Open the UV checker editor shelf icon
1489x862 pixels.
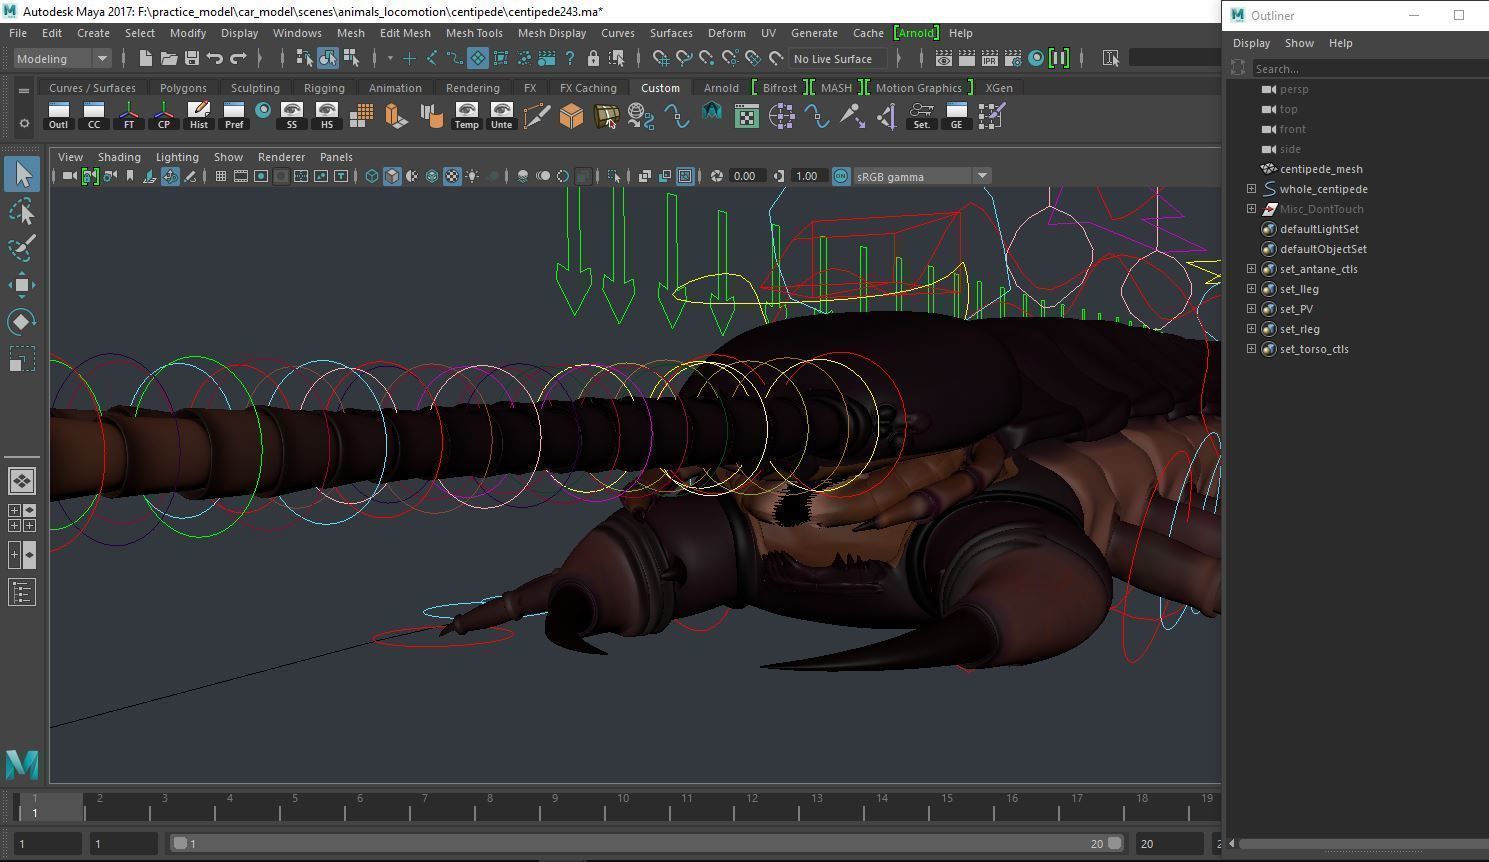pyautogui.click(x=747, y=117)
